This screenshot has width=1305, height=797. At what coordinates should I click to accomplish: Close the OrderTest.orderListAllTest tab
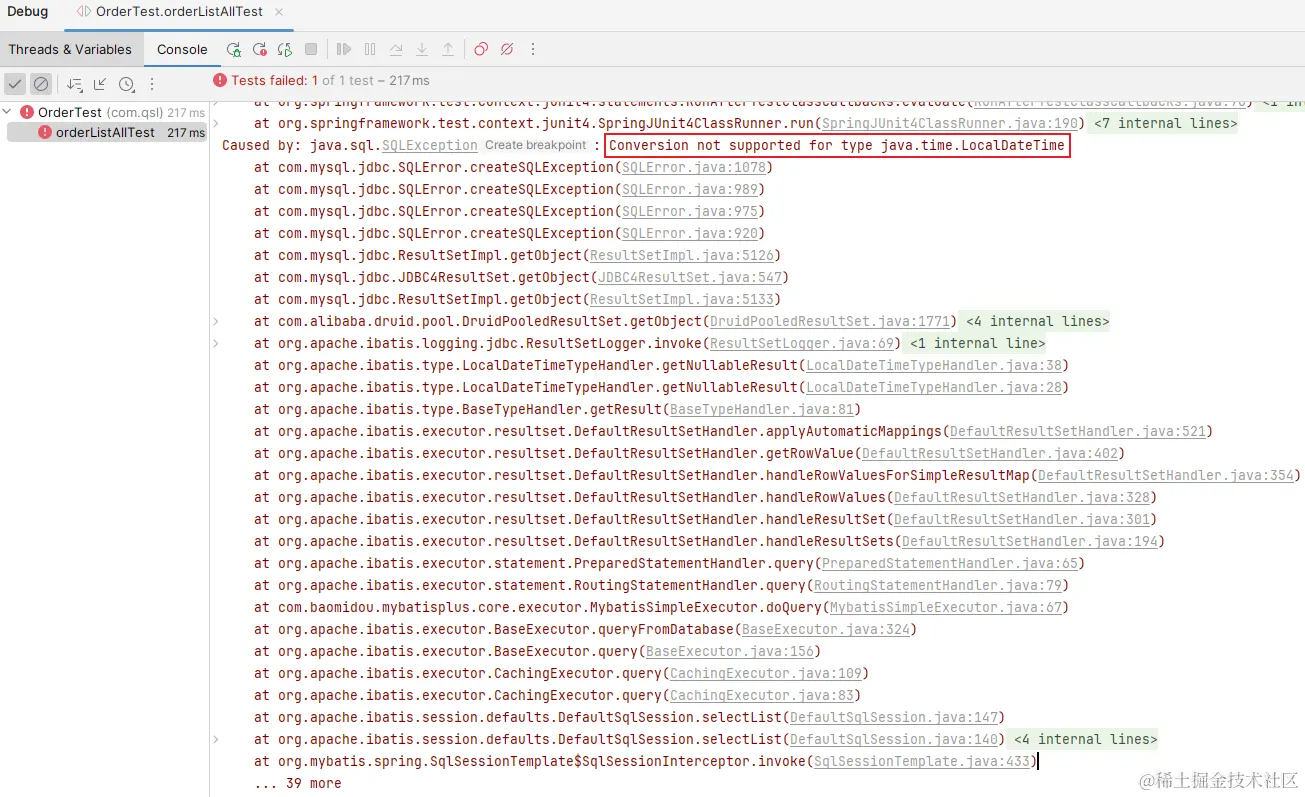[x=278, y=12]
